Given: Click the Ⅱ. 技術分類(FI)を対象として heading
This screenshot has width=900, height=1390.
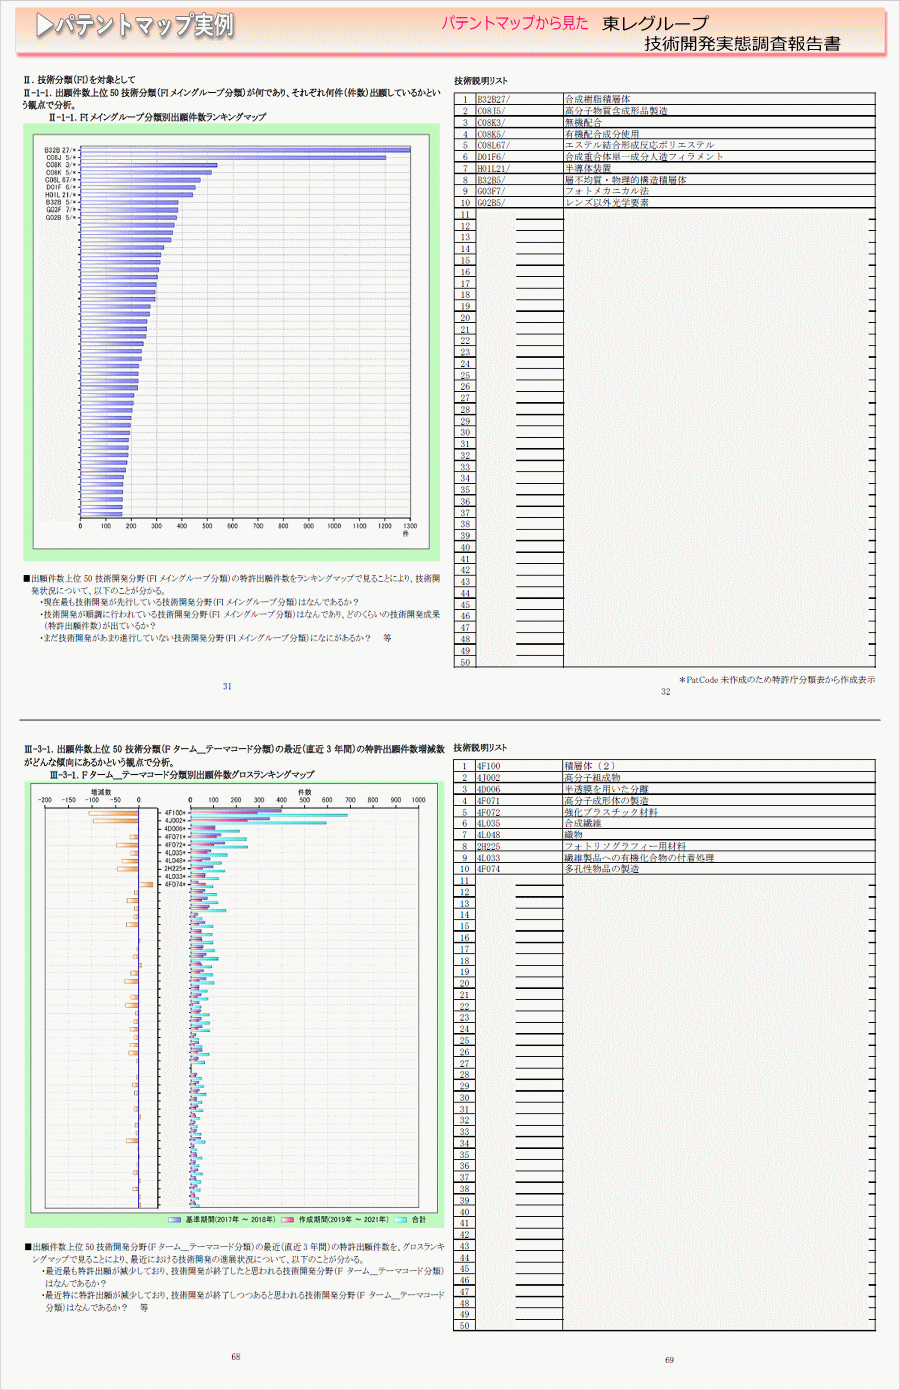Looking at the screenshot, I should pos(80,80).
